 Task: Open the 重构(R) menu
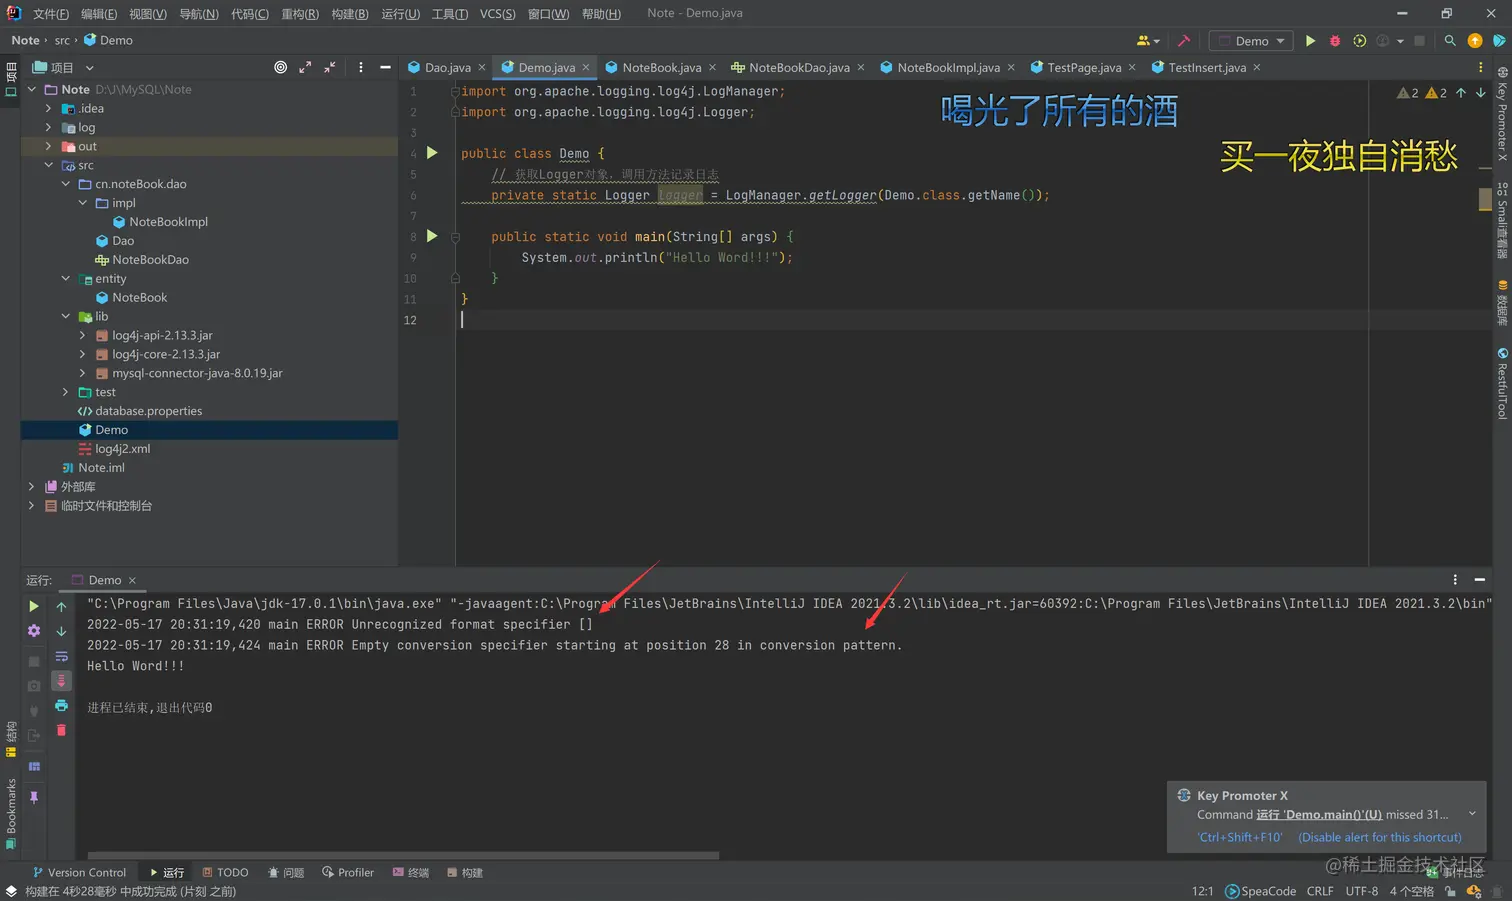[300, 14]
